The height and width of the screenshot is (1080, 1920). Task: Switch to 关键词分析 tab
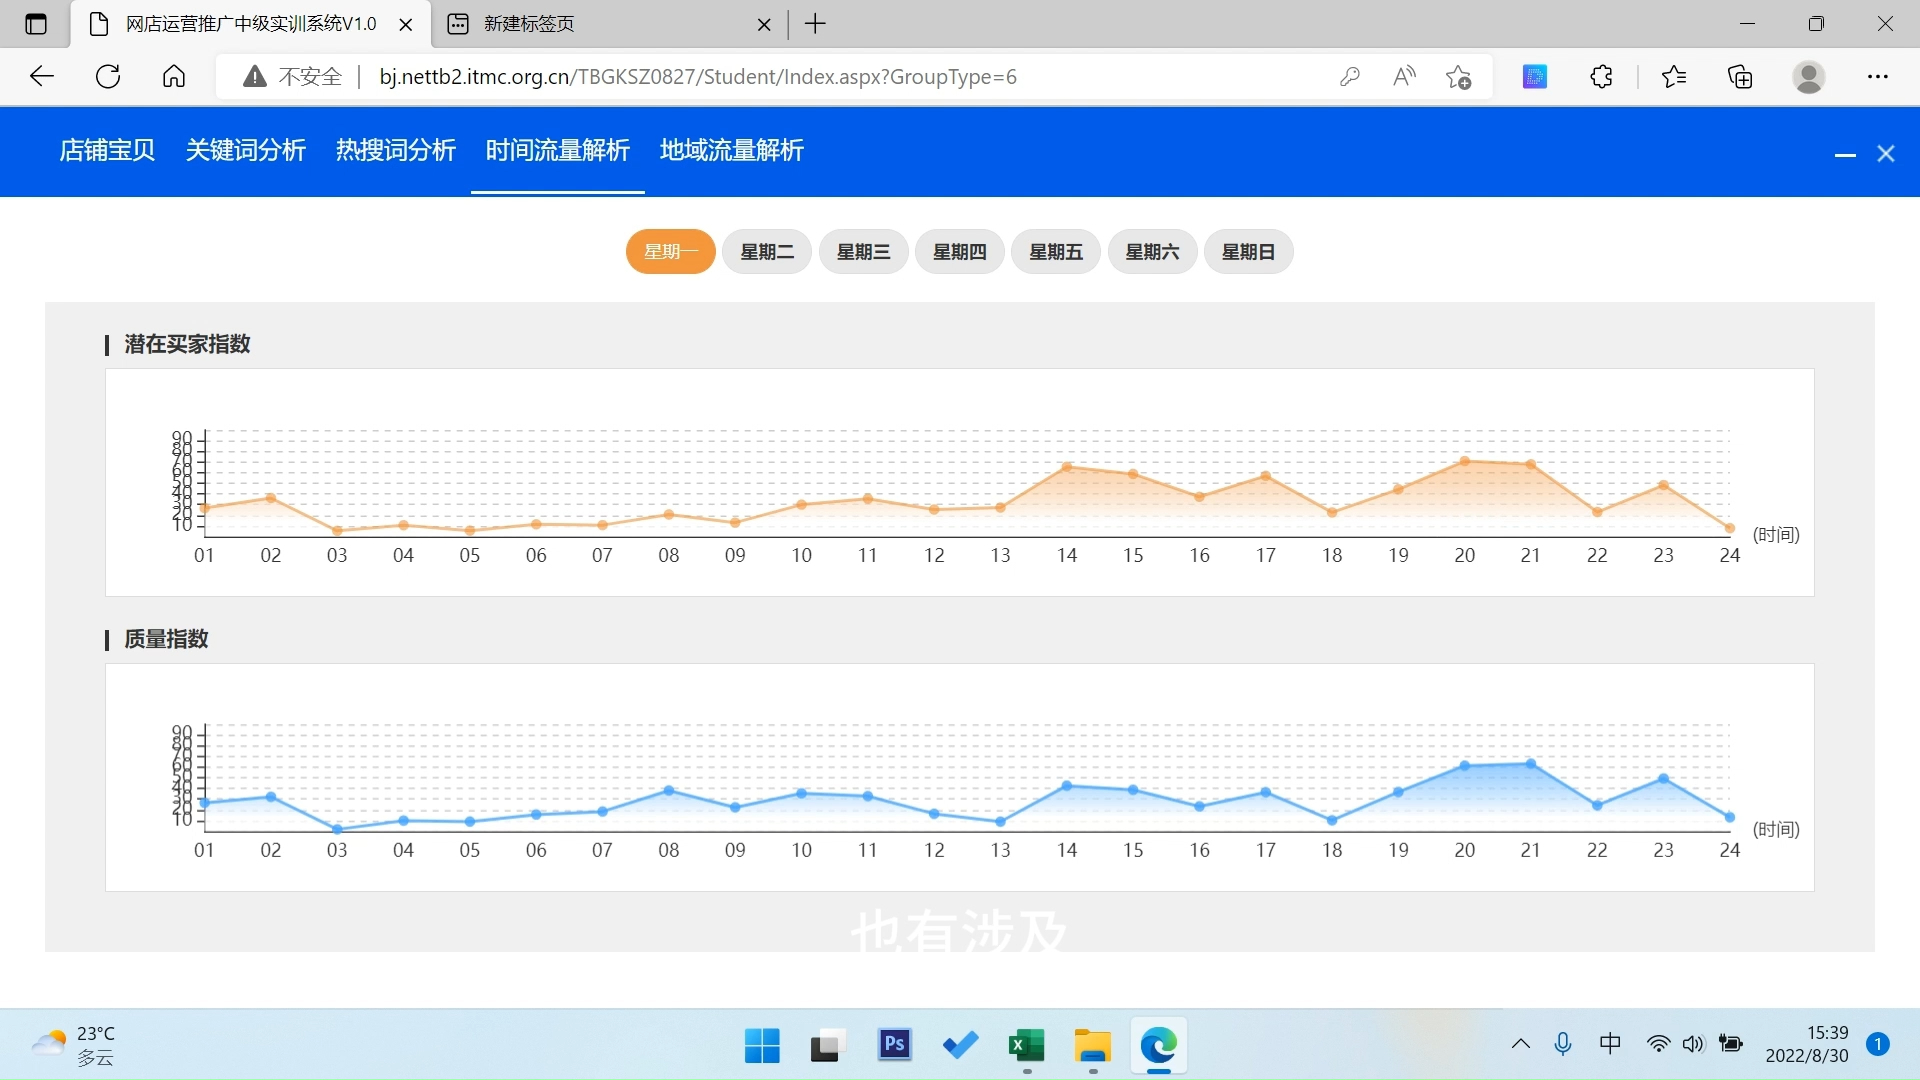pos(246,150)
